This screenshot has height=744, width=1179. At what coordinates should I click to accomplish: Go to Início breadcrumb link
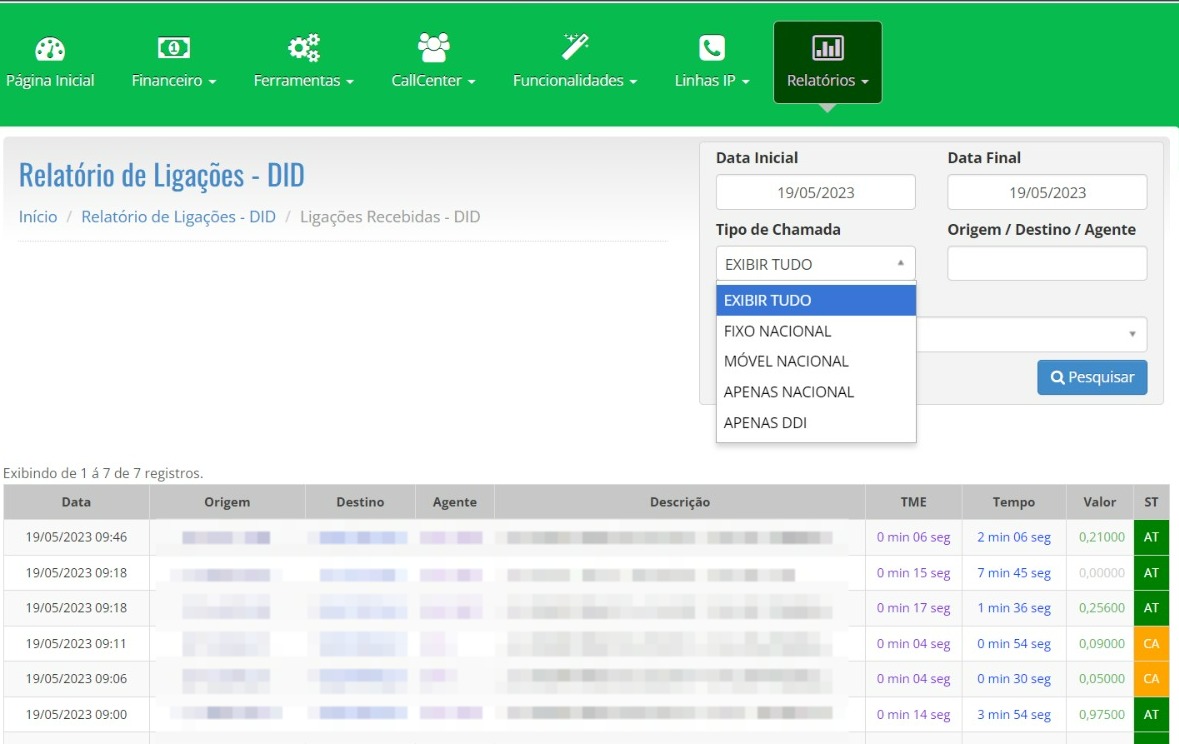(38, 217)
